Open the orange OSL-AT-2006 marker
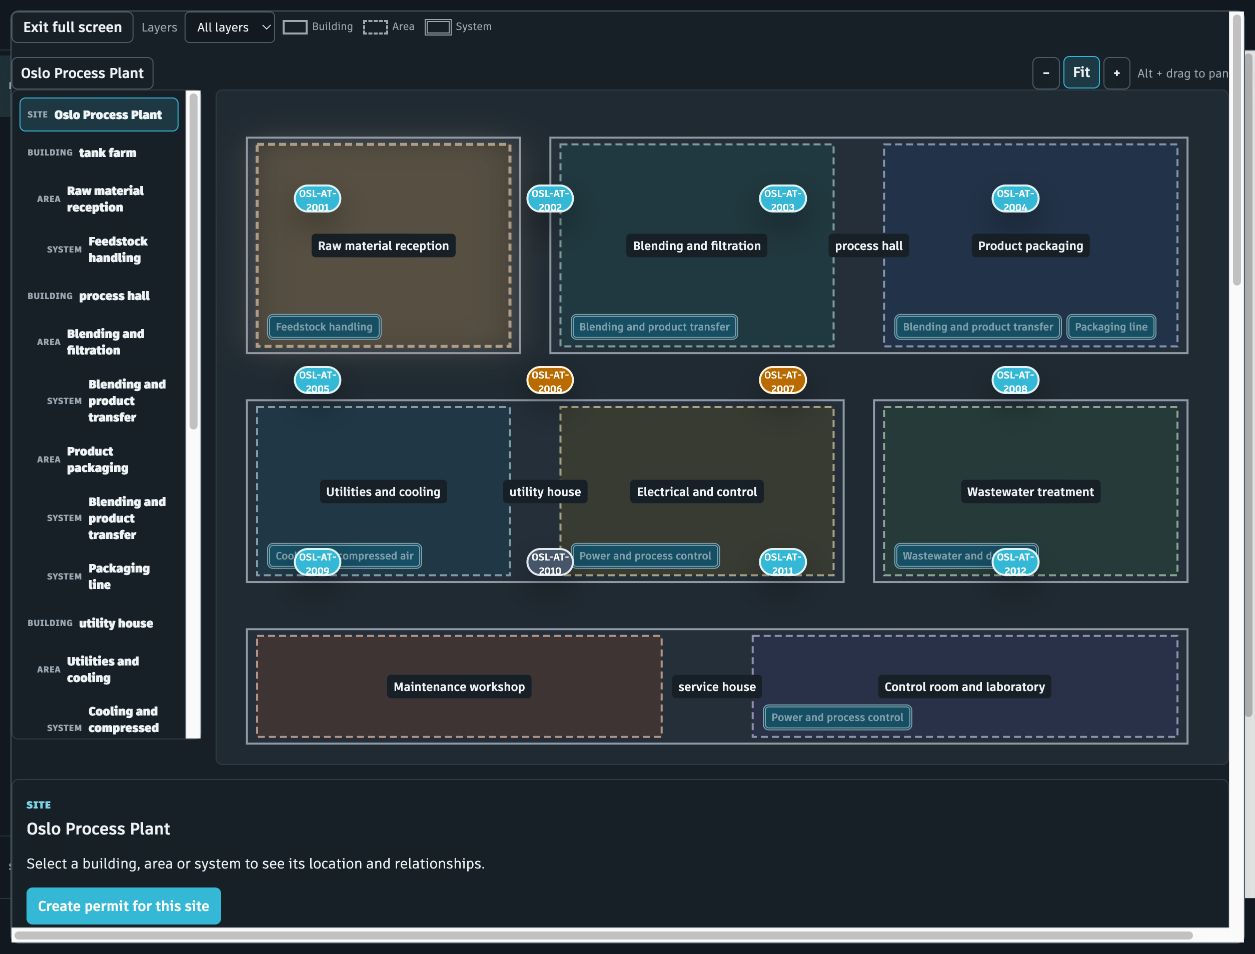The image size is (1255, 954). coord(550,380)
